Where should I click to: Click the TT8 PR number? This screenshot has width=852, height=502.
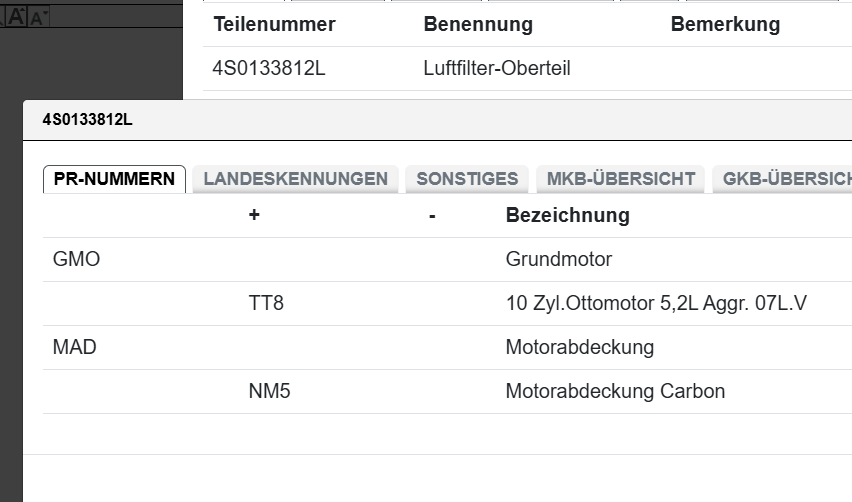pyautogui.click(x=266, y=304)
